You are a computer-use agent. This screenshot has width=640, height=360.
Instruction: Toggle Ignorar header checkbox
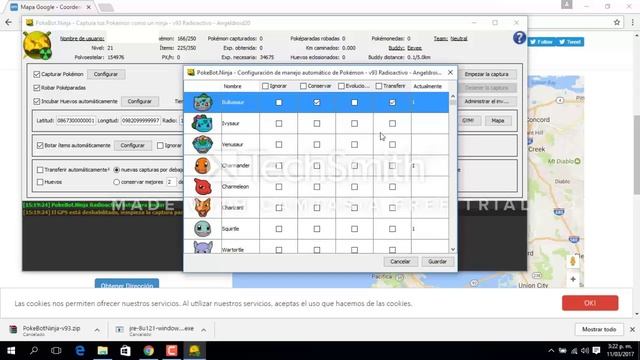pyautogui.click(x=265, y=86)
